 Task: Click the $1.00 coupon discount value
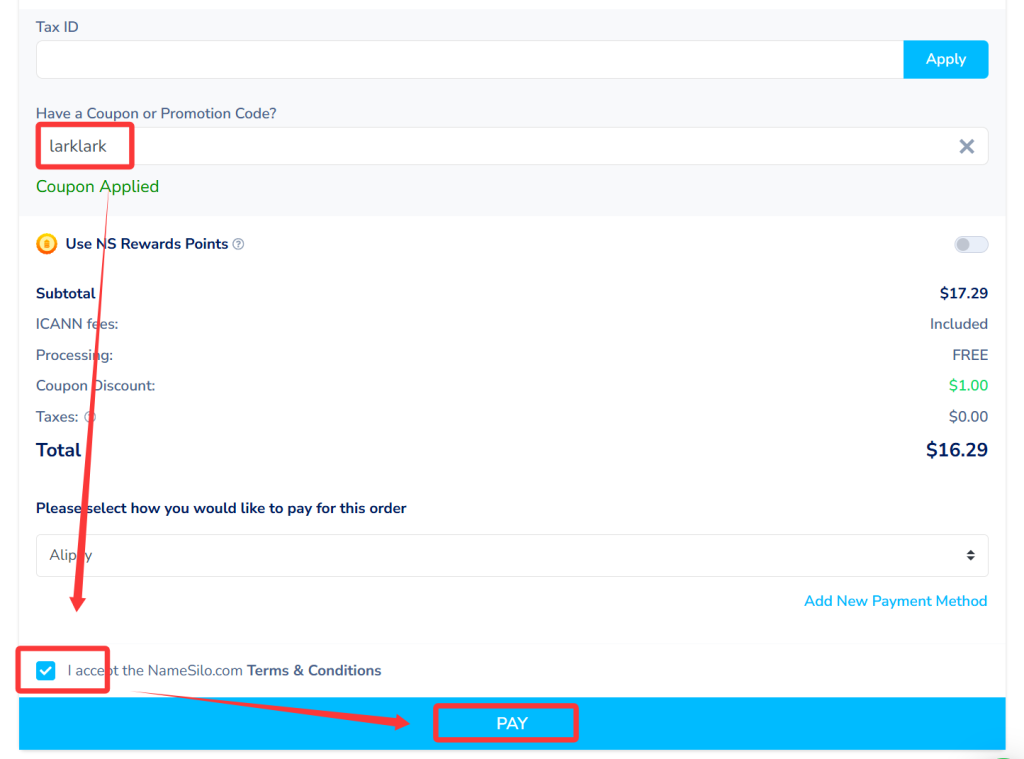pyautogui.click(x=967, y=386)
